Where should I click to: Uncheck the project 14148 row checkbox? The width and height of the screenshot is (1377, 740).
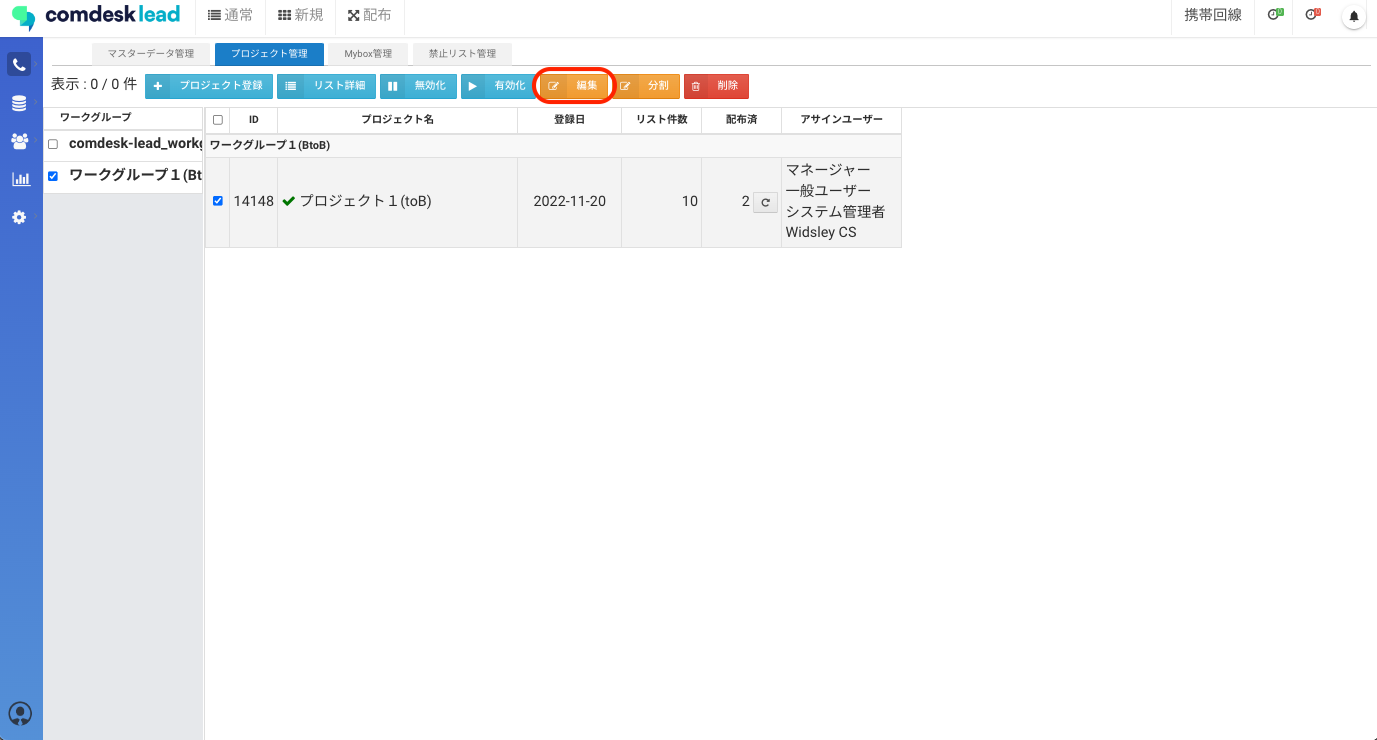(218, 201)
